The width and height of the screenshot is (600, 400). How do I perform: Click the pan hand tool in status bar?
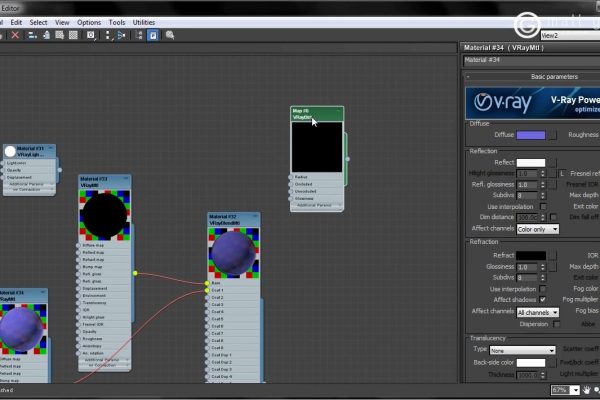[587, 390]
